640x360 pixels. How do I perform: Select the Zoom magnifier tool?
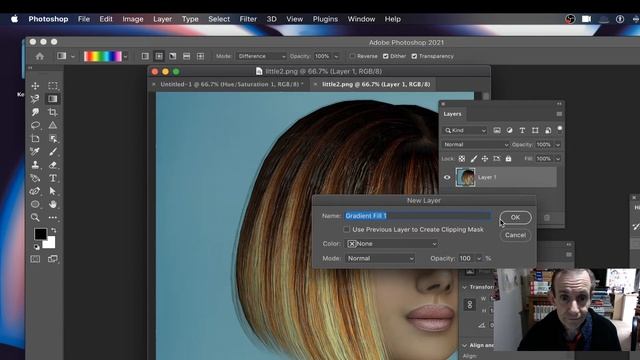[35, 218]
